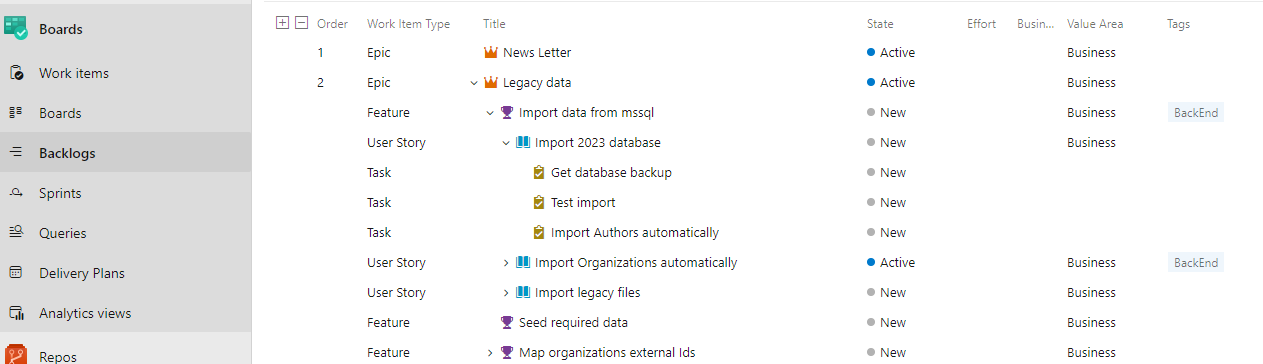Viewport: 1263px width, 364px height.
Task: Expand Import Organizations automatically story
Action: point(506,263)
